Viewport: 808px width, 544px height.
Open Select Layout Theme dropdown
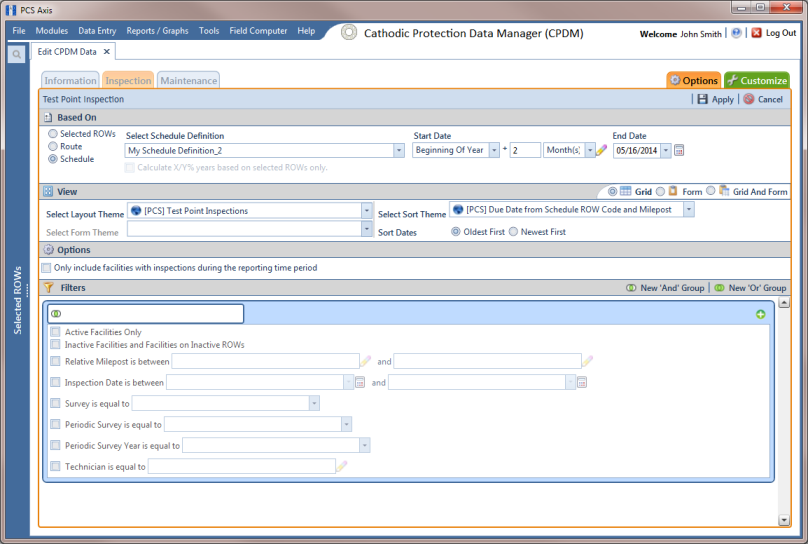click(366, 211)
